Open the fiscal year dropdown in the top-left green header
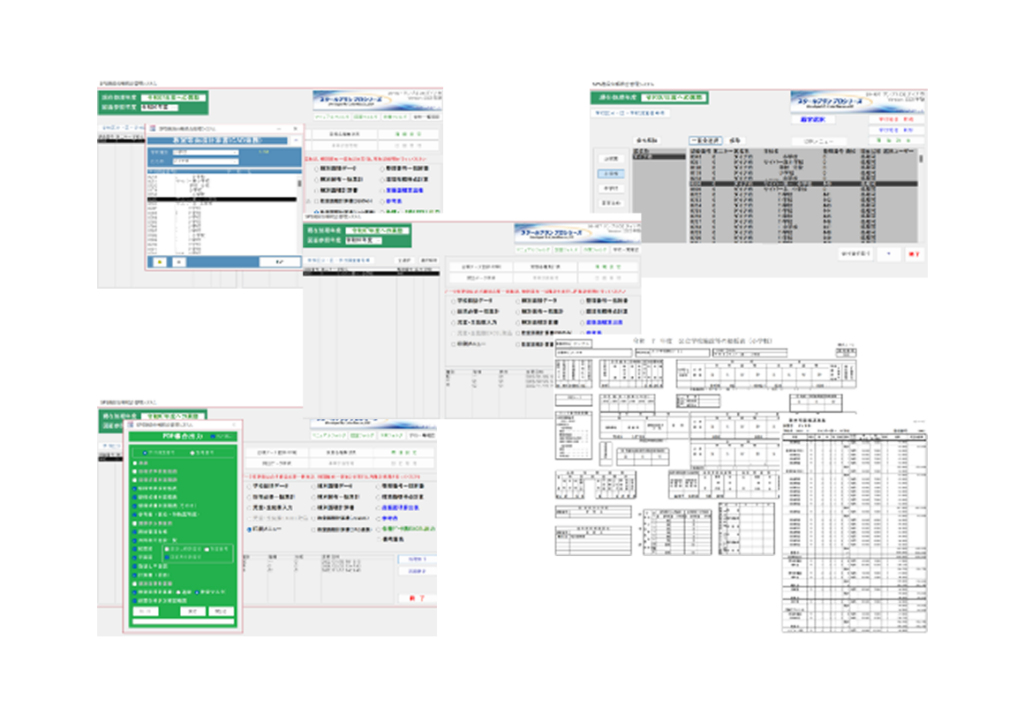This screenshot has height=714, width=1024. 161,107
